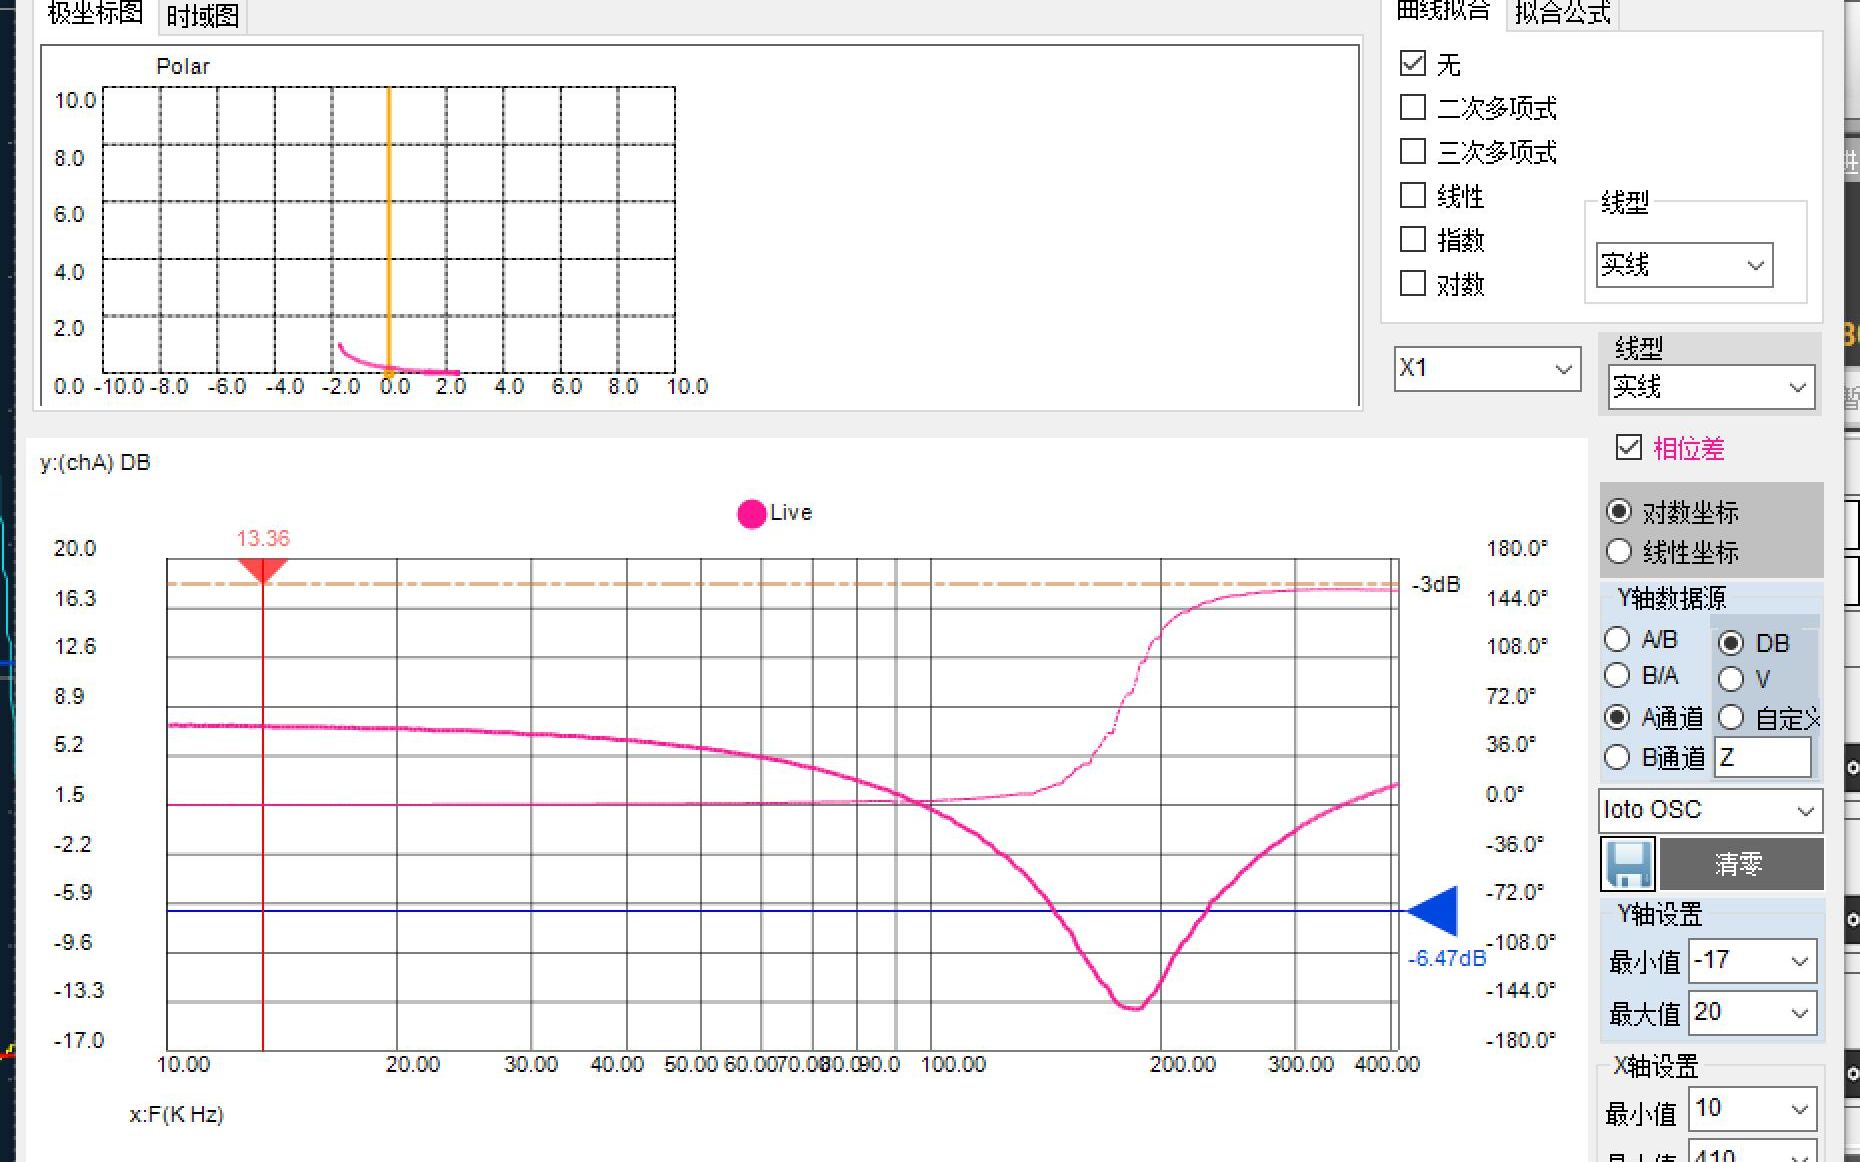Viewport: 1860px width, 1162px height.
Task: Switch to the 极坐标图 tab
Action: (x=95, y=14)
